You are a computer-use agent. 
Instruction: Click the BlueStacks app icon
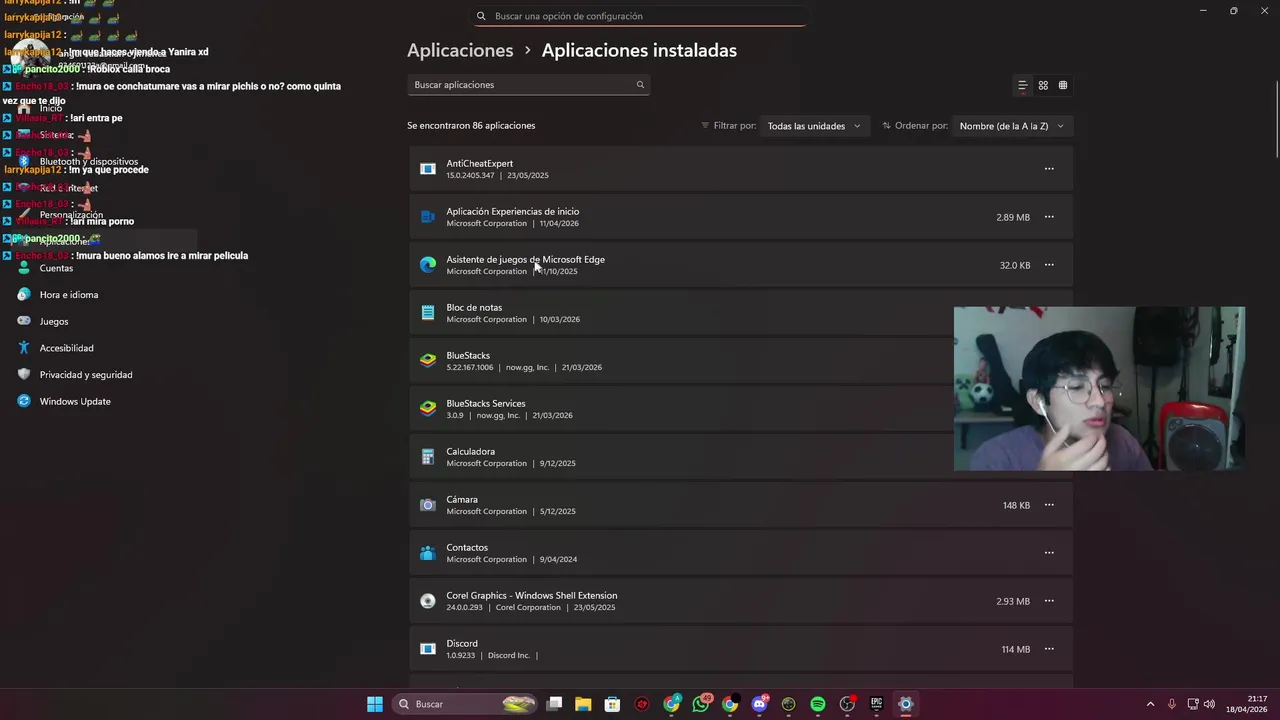tap(428, 361)
